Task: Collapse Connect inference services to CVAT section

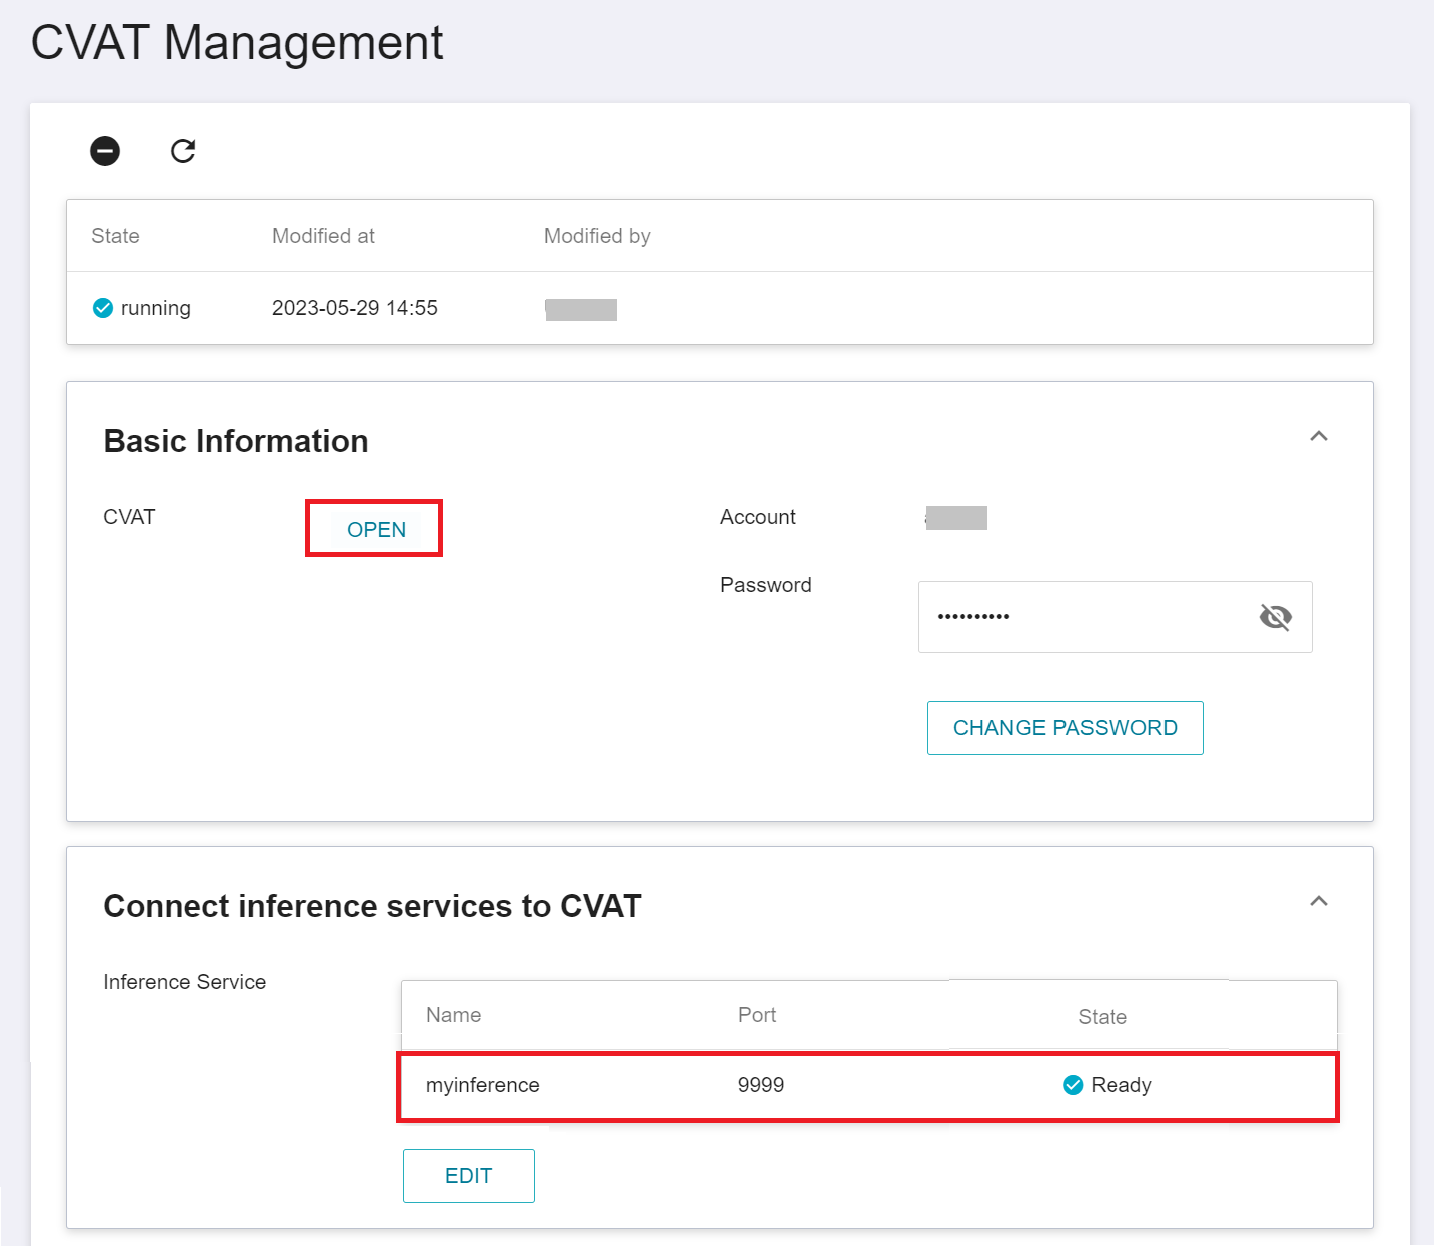Action: pos(1319,901)
